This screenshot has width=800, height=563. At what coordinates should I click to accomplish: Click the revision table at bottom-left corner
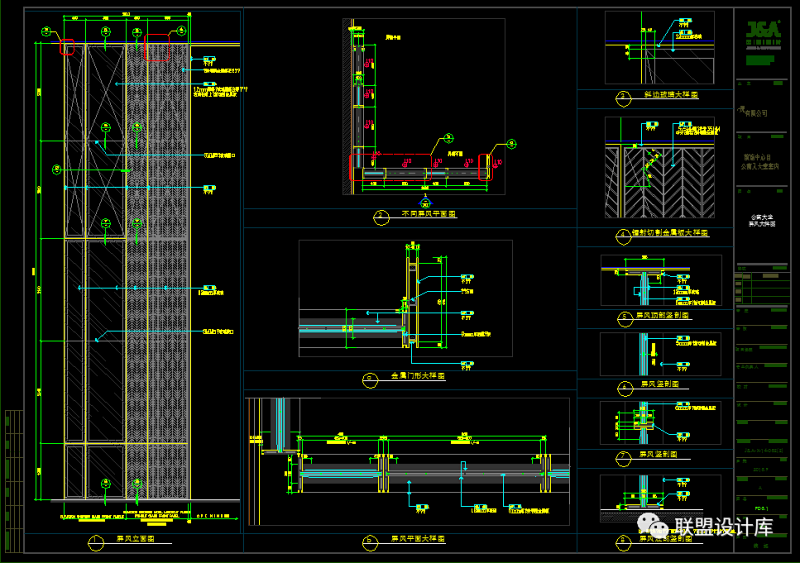tap(14, 478)
